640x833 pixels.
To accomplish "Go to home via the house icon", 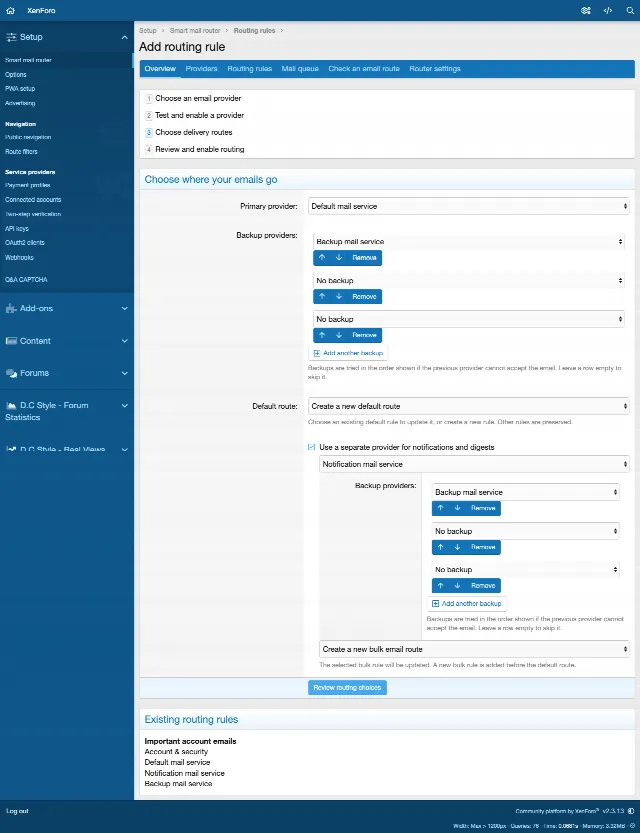I will tap(11, 11).
